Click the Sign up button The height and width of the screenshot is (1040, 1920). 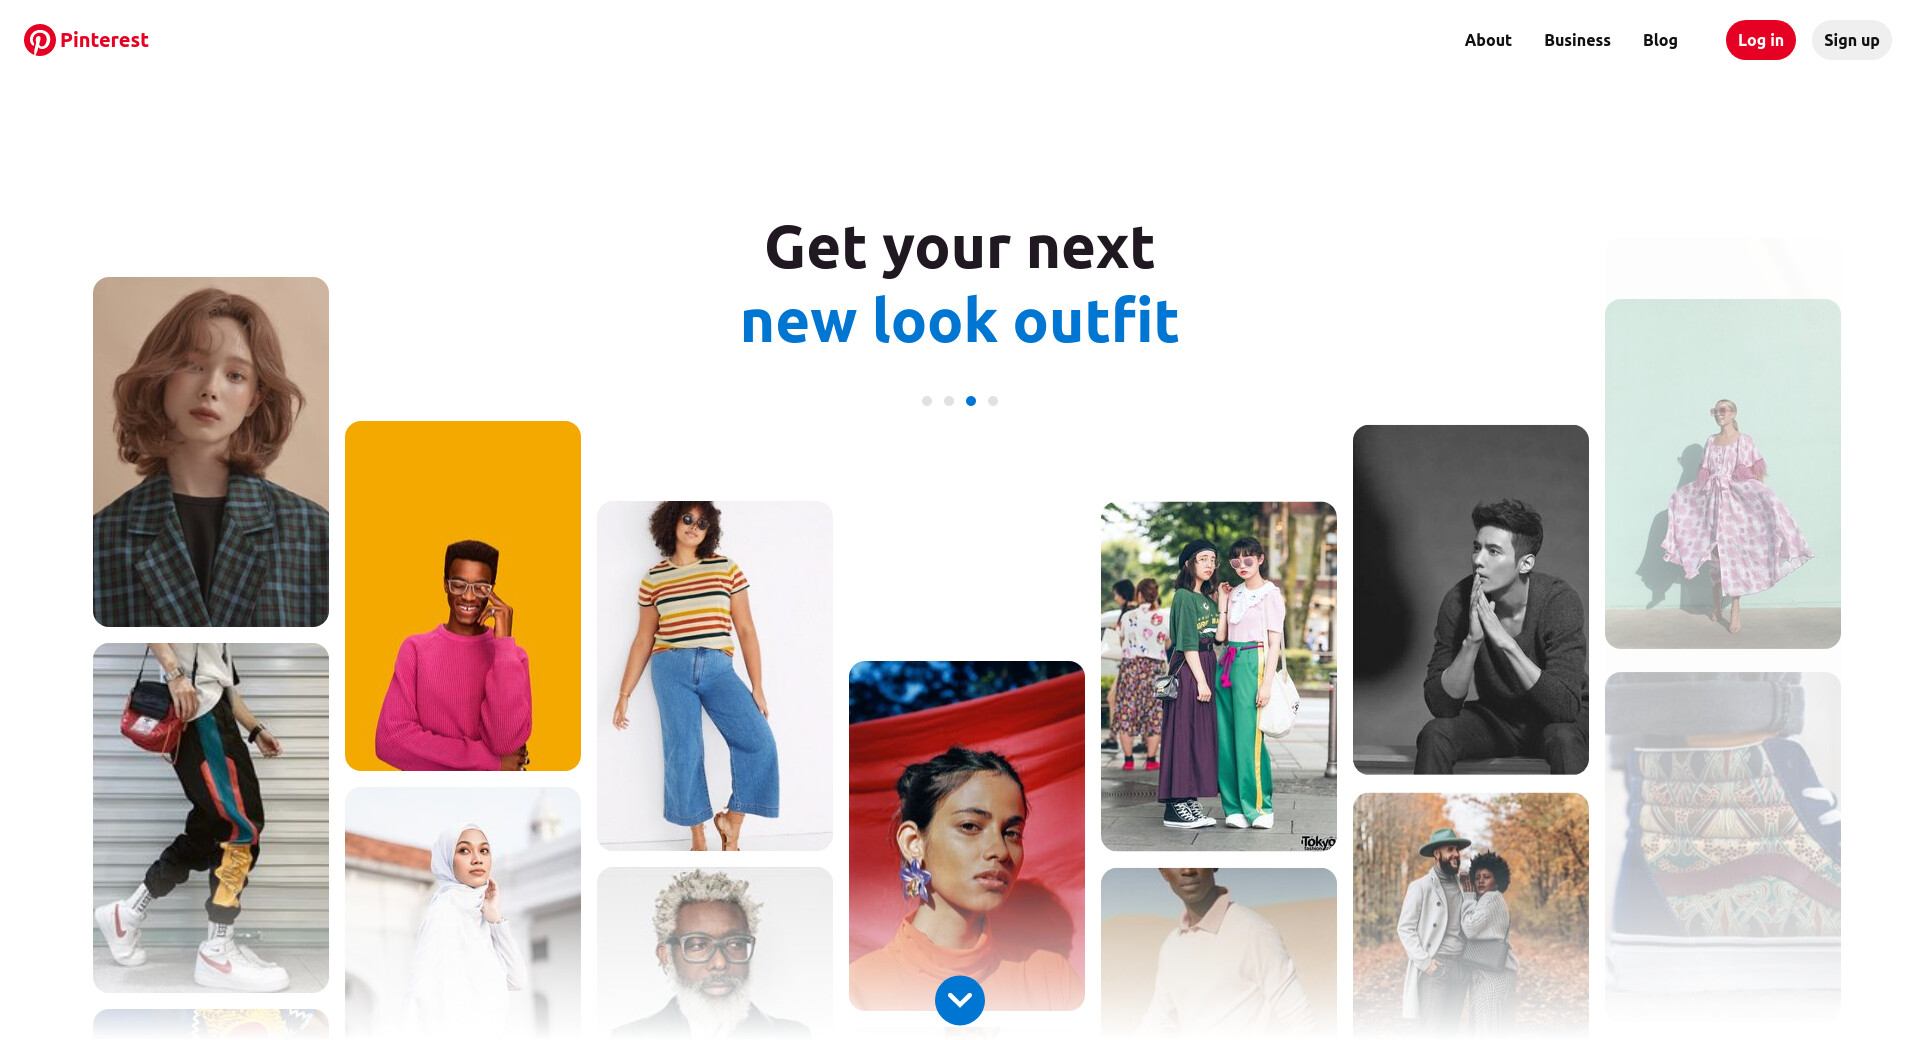pyautogui.click(x=1852, y=40)
